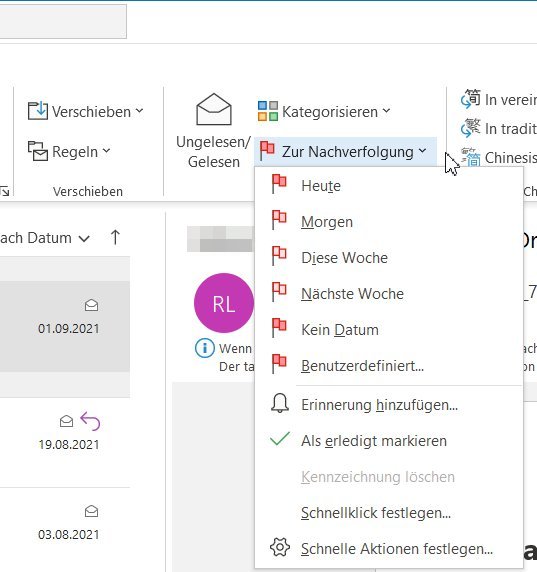Click the gear icon for Schnelle Aktionen
537x572 pixels.
click(x=280, y=547)
